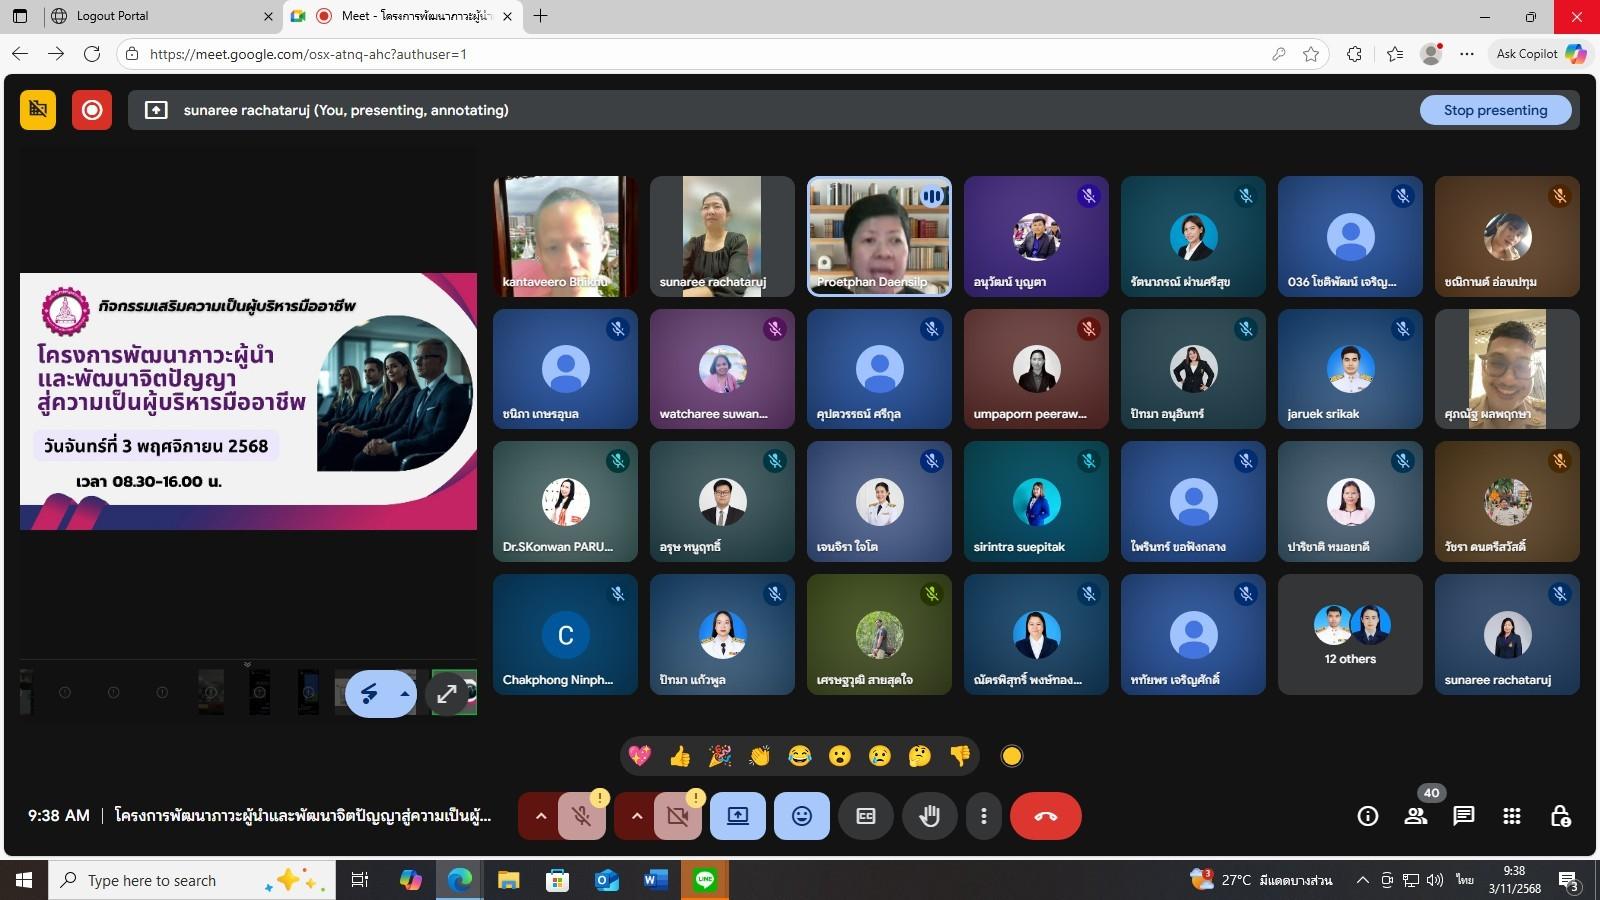The image size is (1600, 900).
Task: Expand video settings arrow beside camera
Action: tap(637, 816)
